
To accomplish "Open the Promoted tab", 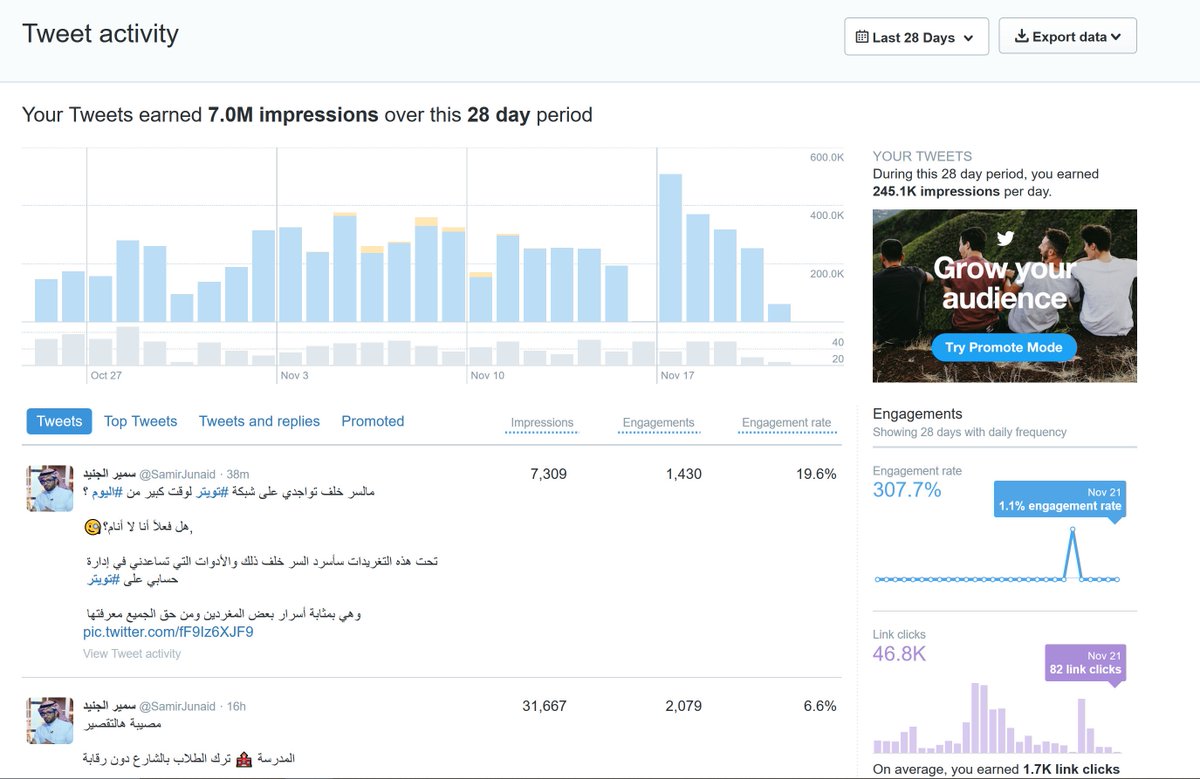I will pos(372,421).
